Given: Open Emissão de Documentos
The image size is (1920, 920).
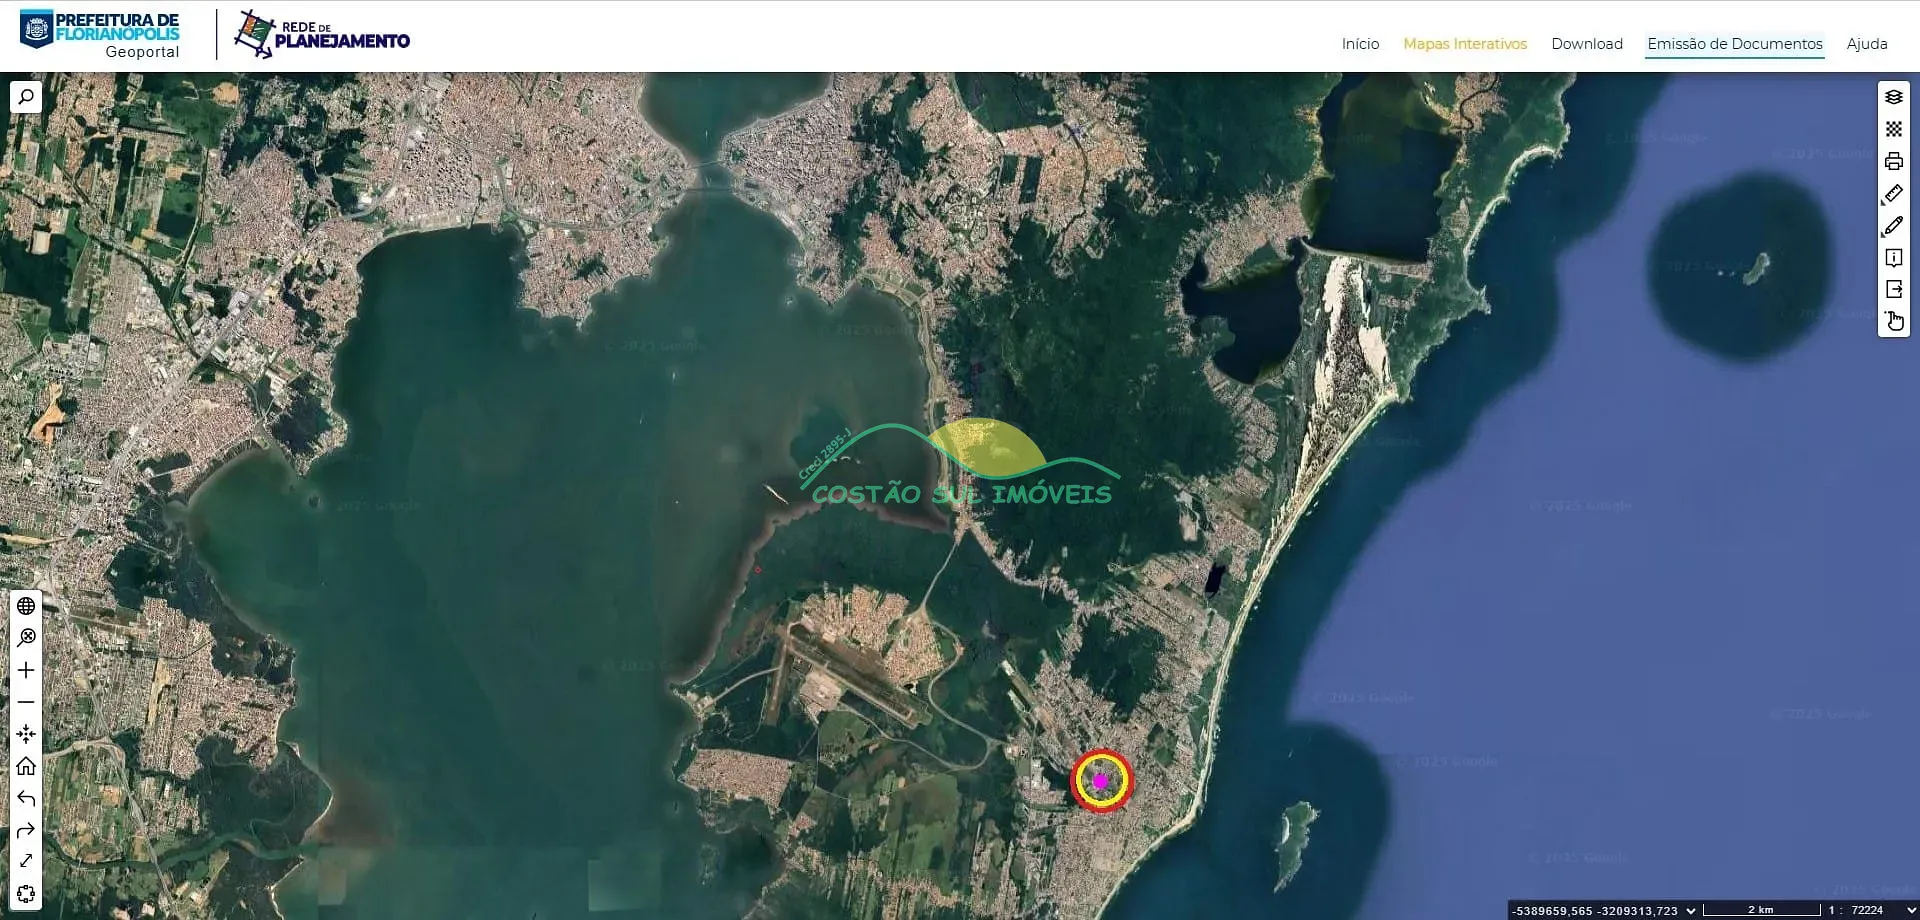Looking at the screenshot, I should coord(1735,44).
